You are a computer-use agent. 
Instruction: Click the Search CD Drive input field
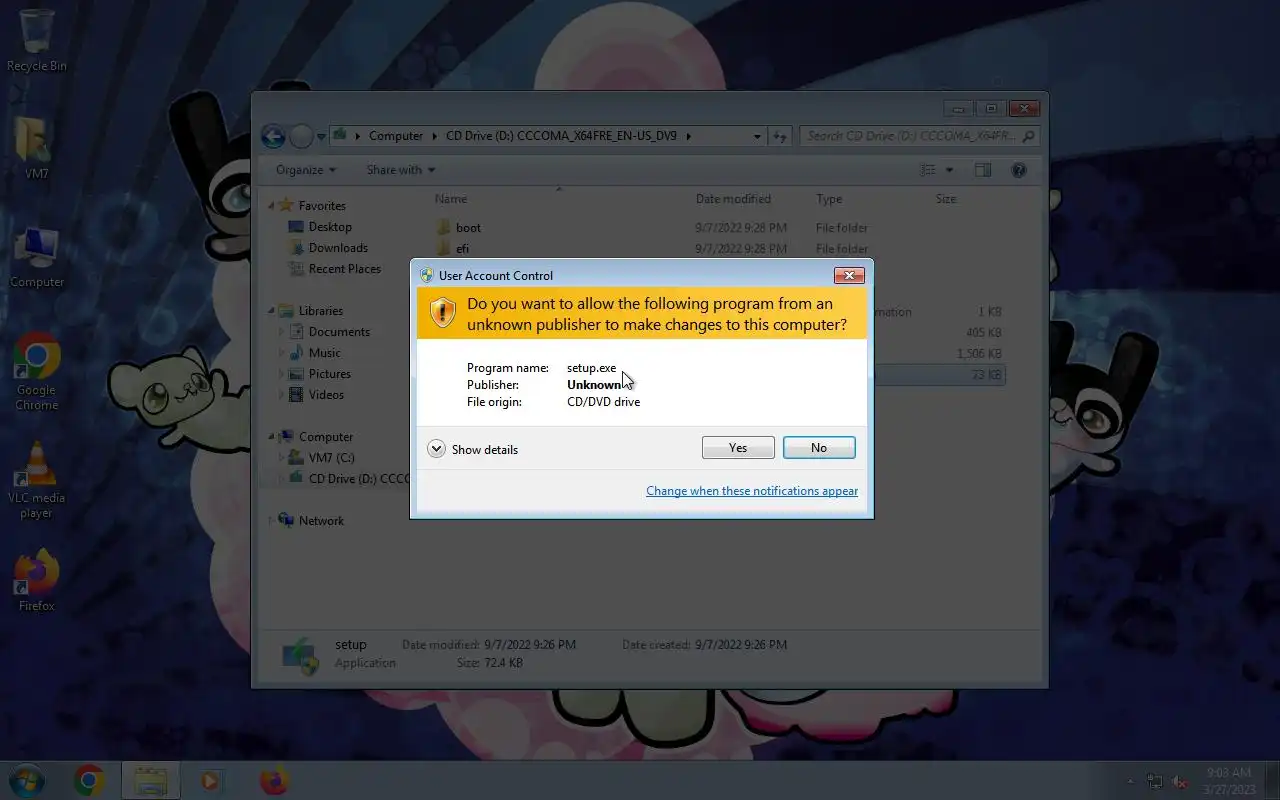click(919, 136)
